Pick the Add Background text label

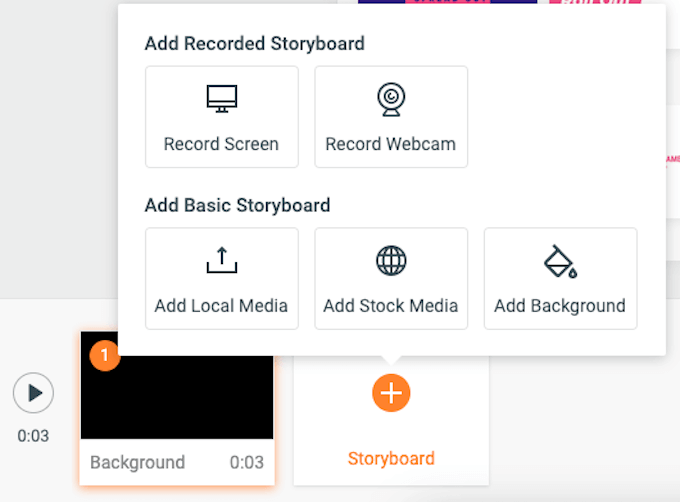pos(560,306)
